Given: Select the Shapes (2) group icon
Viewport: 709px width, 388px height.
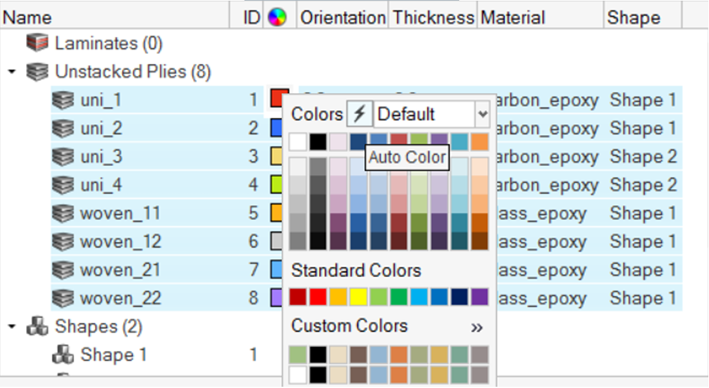Looking at the screenshot, I should pos(37,326).
